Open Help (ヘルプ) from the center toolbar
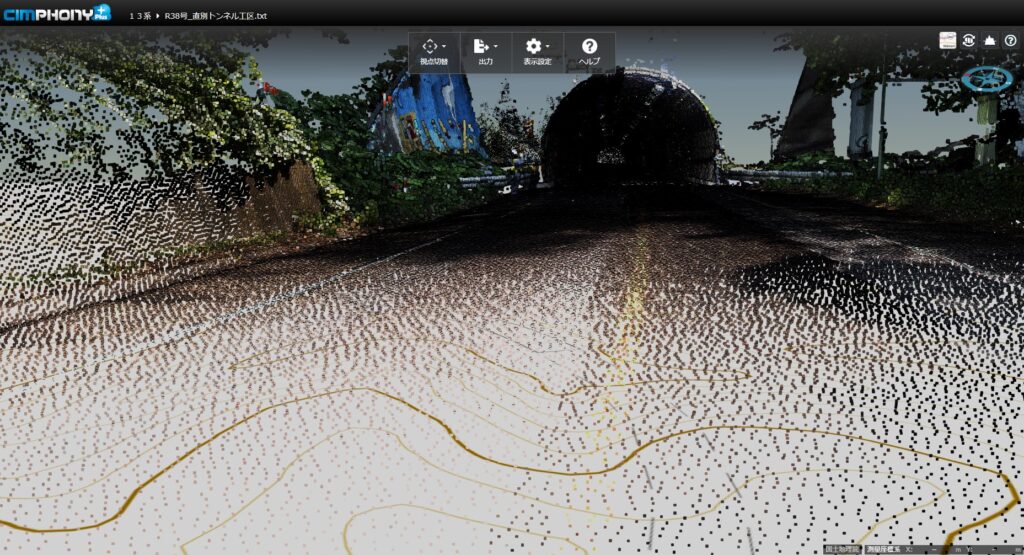This screenshot has width=1024, height=555. pyautogui.click(x=589, y=51)
